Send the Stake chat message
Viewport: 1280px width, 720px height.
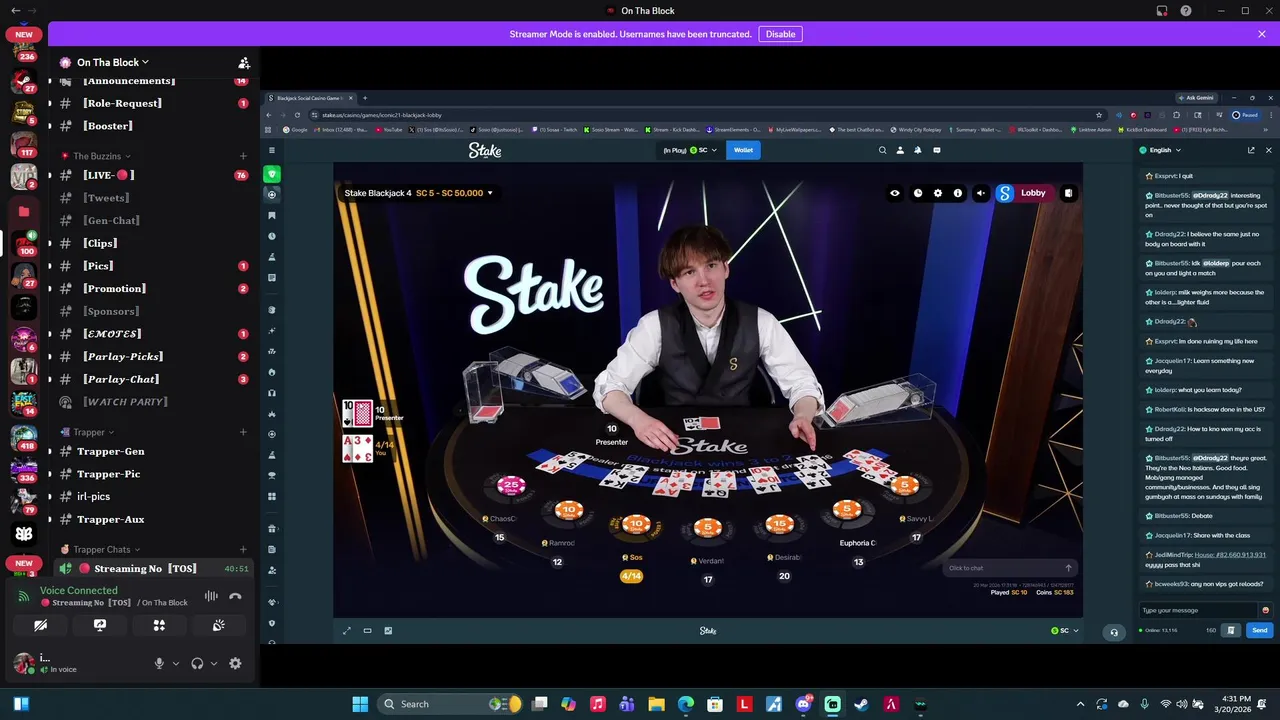click(x=1259, y=630)
